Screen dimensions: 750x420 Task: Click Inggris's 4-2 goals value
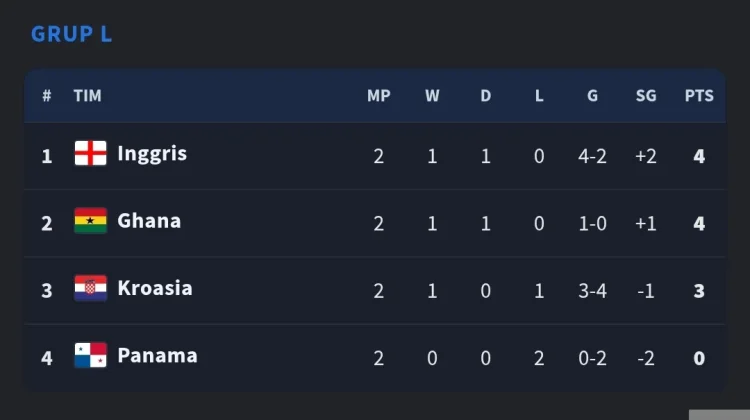(x=592, y=156)
